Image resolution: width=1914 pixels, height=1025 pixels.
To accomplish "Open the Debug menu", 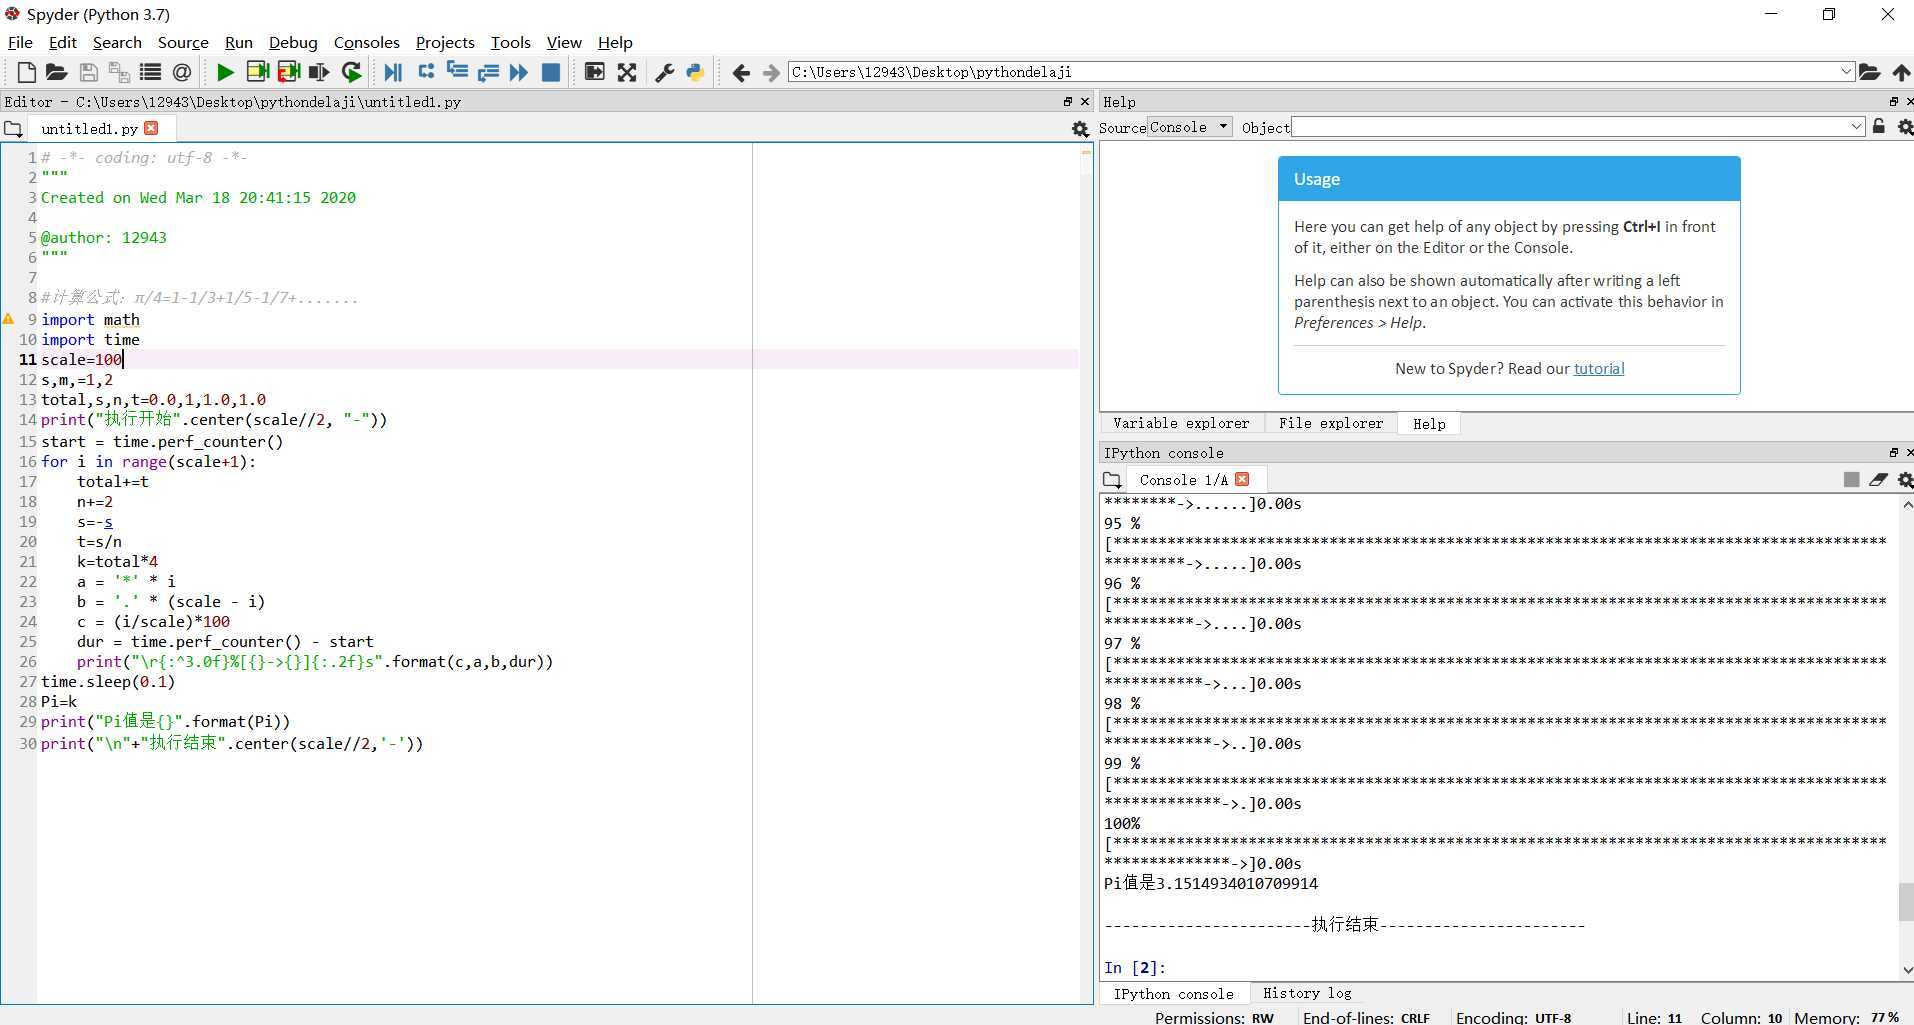I will pyautogui.click(x=293, y=42).
